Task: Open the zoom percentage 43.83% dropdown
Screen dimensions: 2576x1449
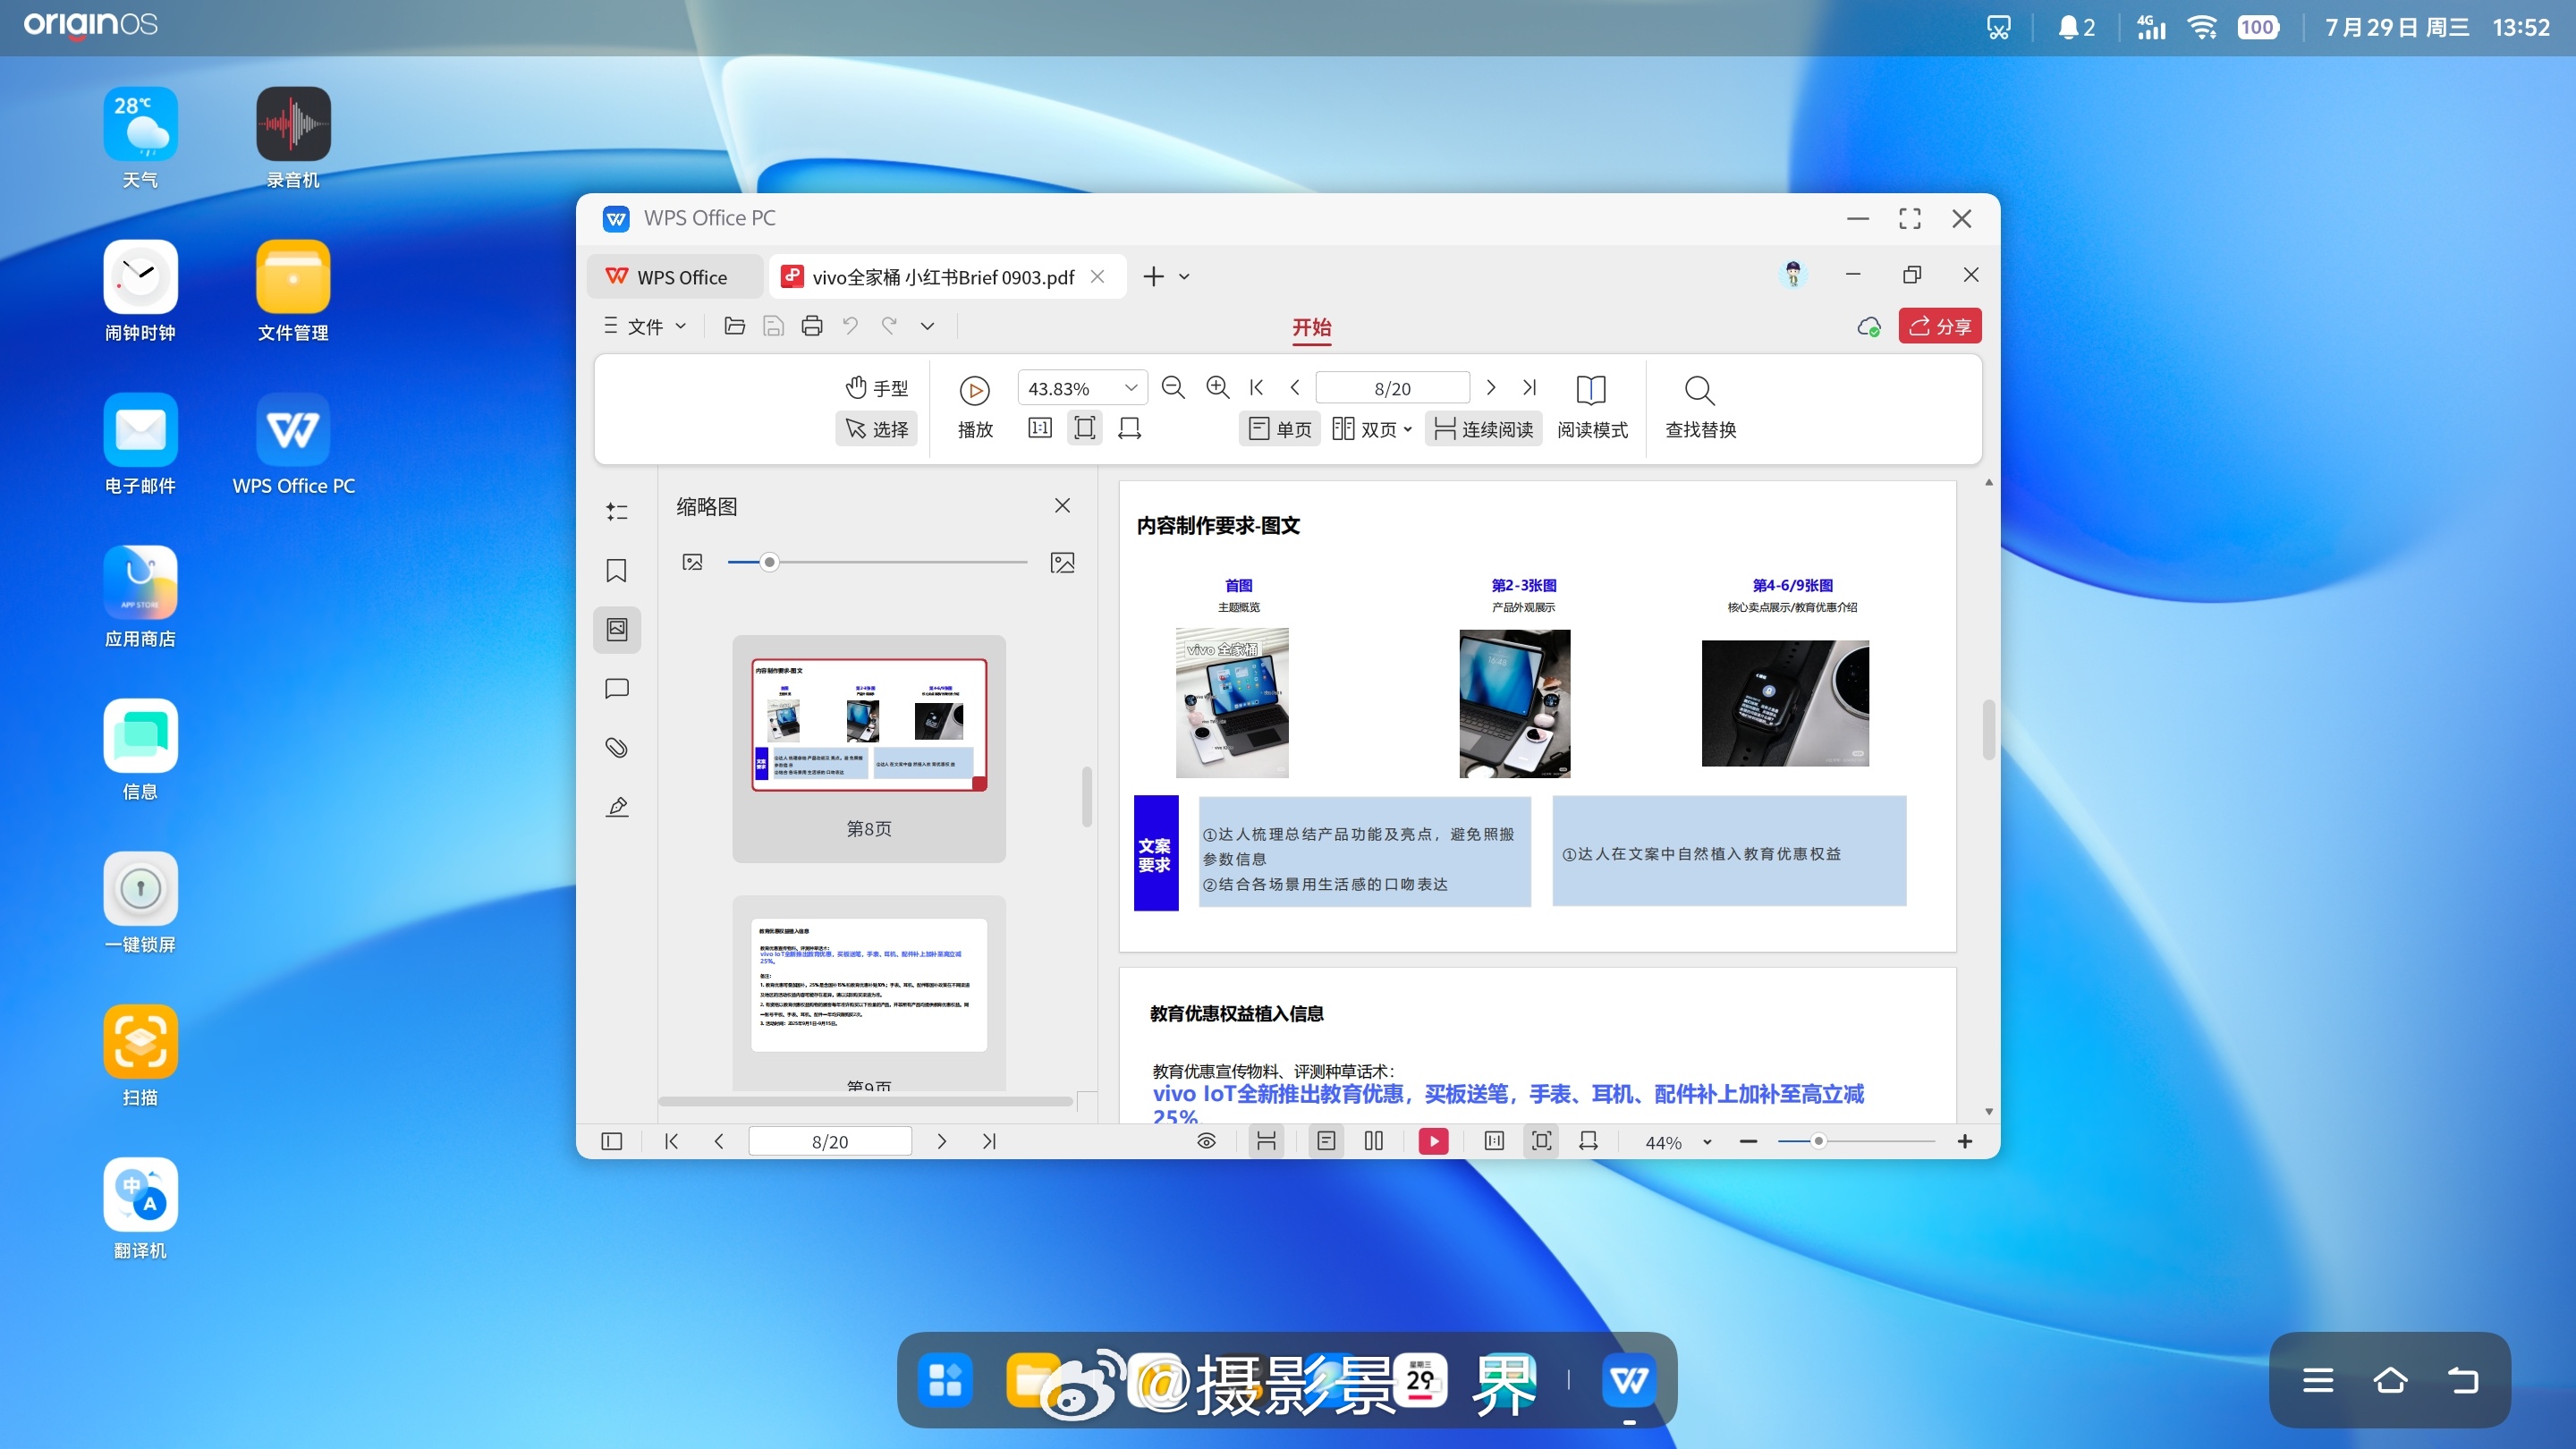Action: pyautogui.click(x=1131, y=388)
